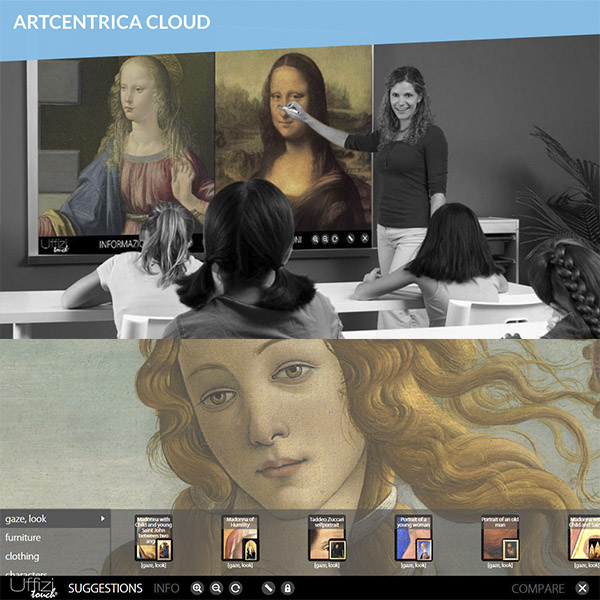Viewport: 600px width, 600px height.
Task: Click the ARTCENTRICA CLOUD header title
Action: pos(112,22)
